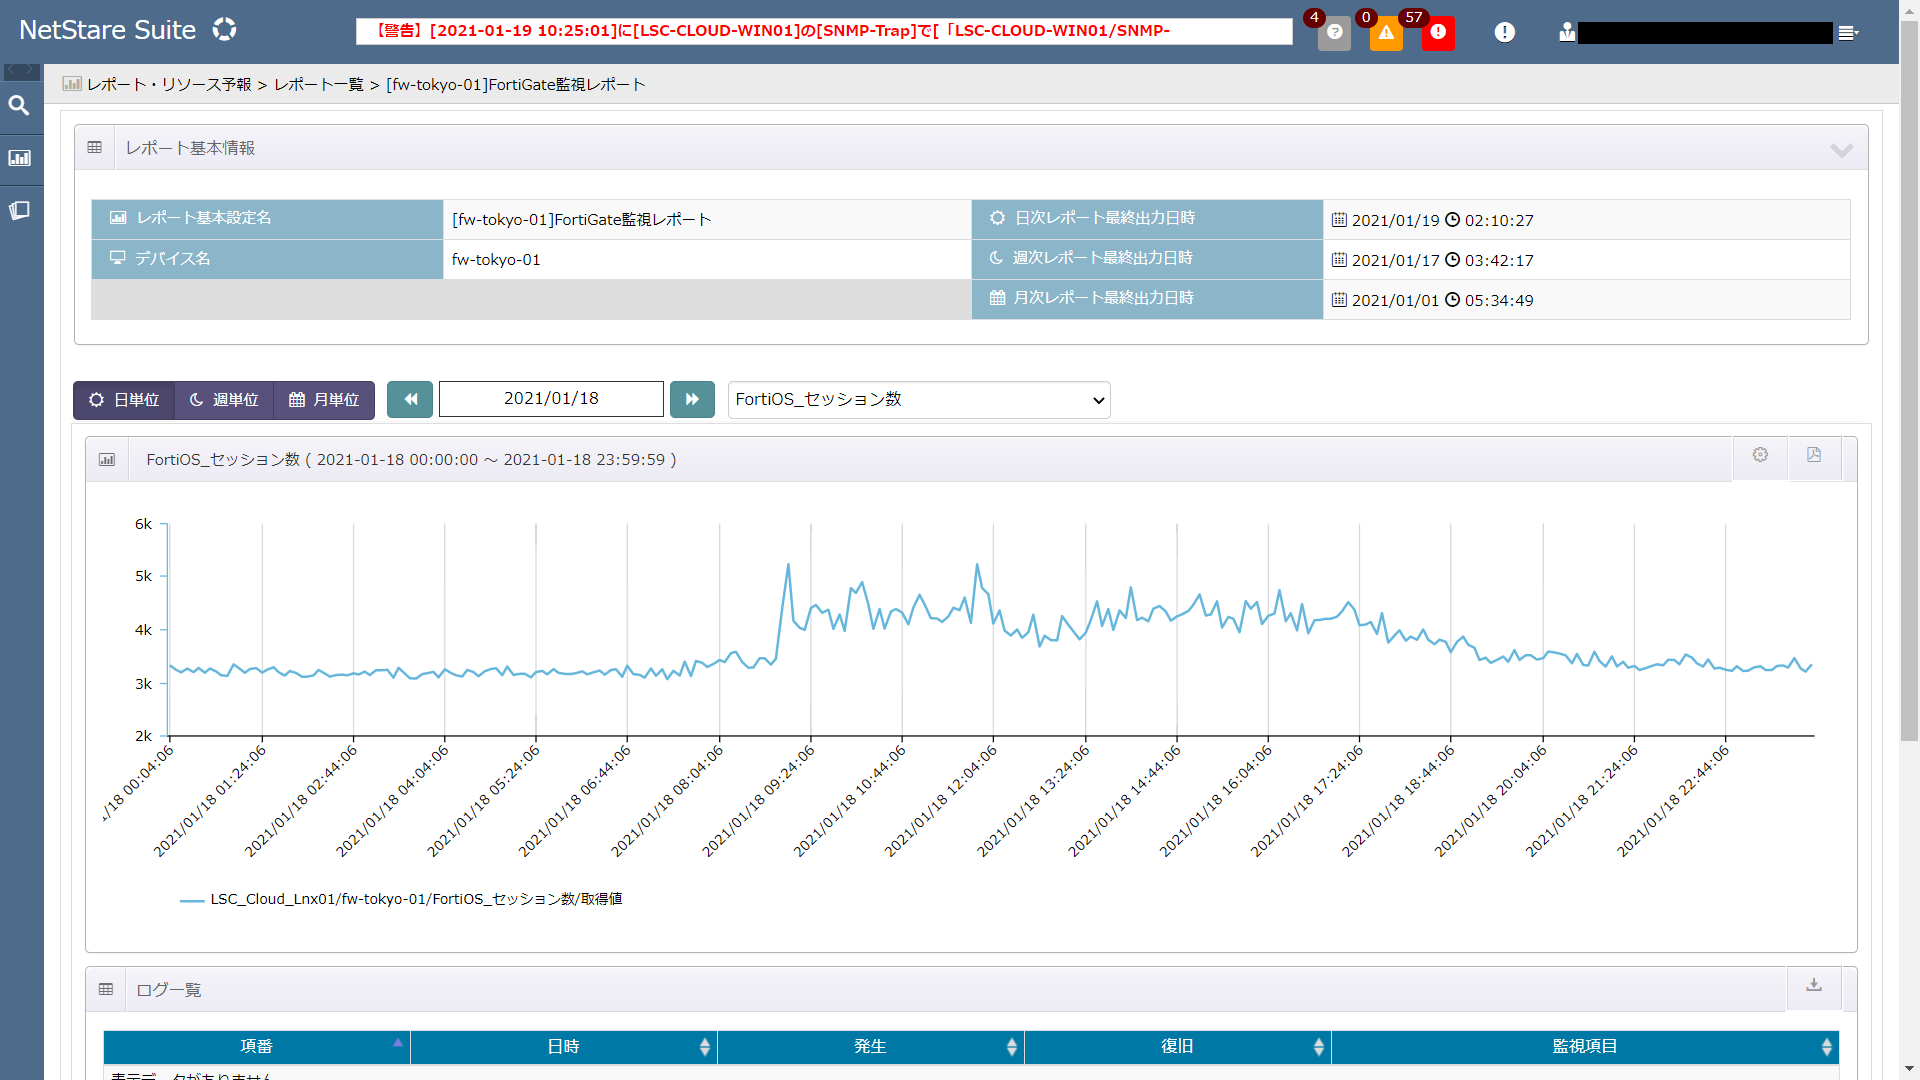Sort log table by 監視項目 column
Screen dimensions: 1920x1080
1585,1046
